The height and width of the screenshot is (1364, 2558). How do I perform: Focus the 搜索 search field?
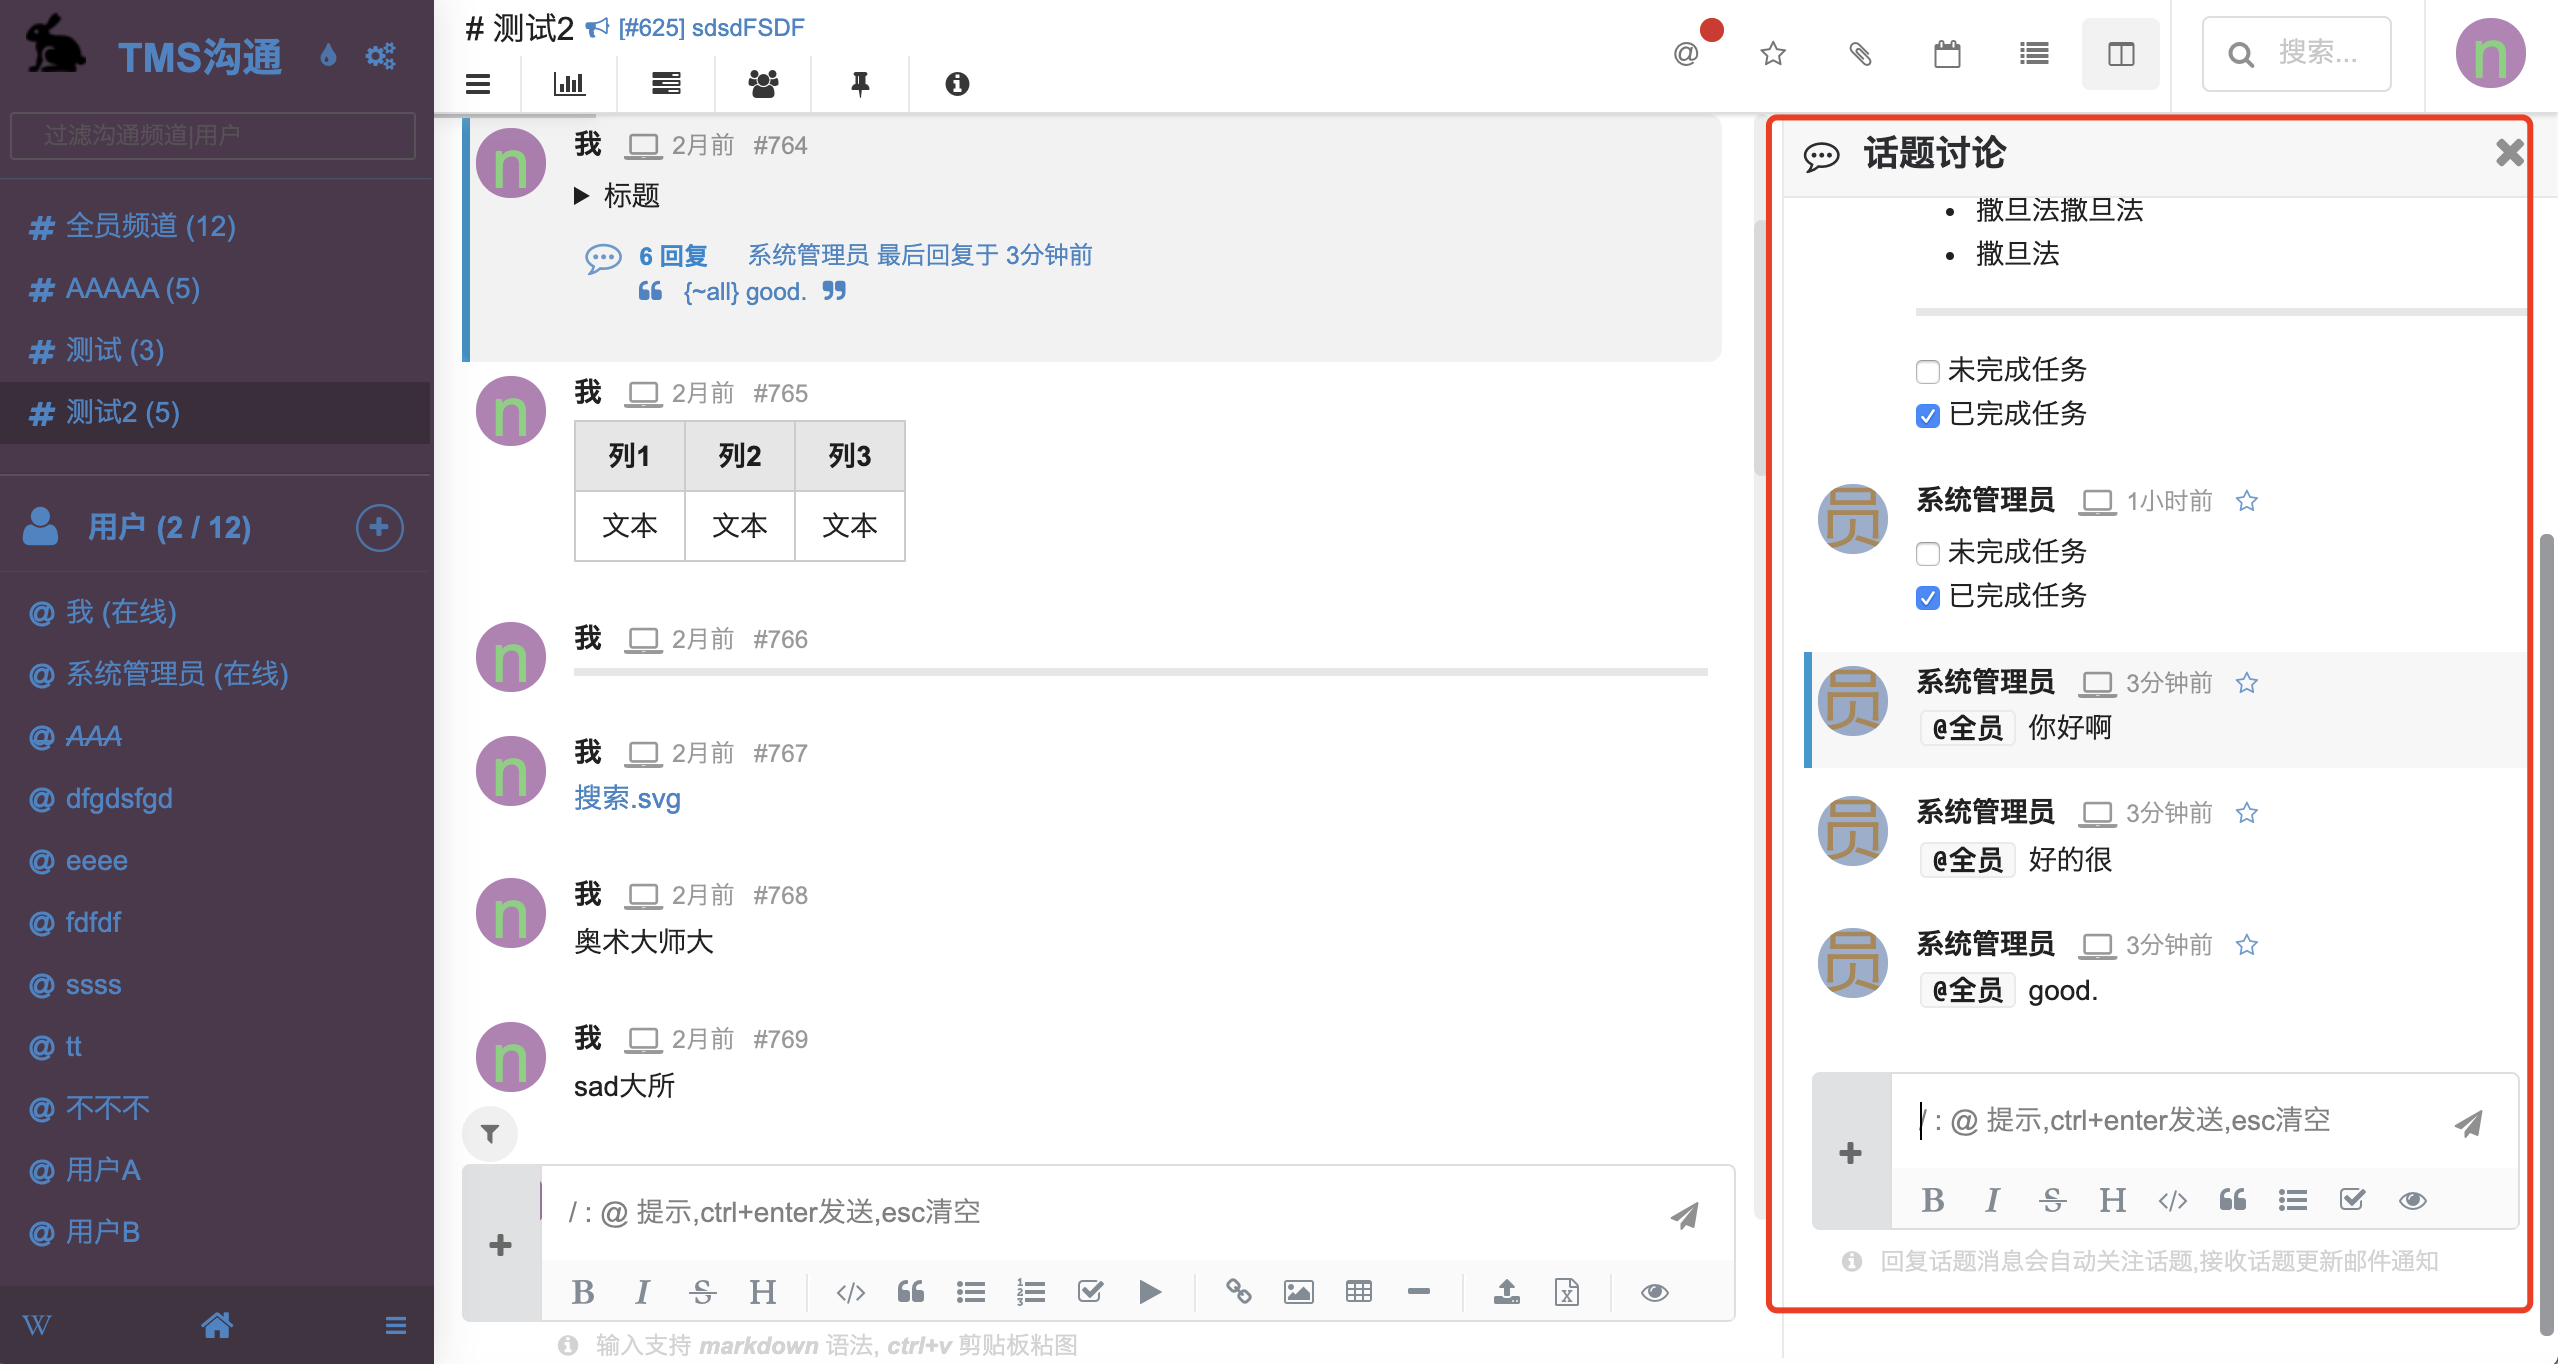tap(2297, 54)
